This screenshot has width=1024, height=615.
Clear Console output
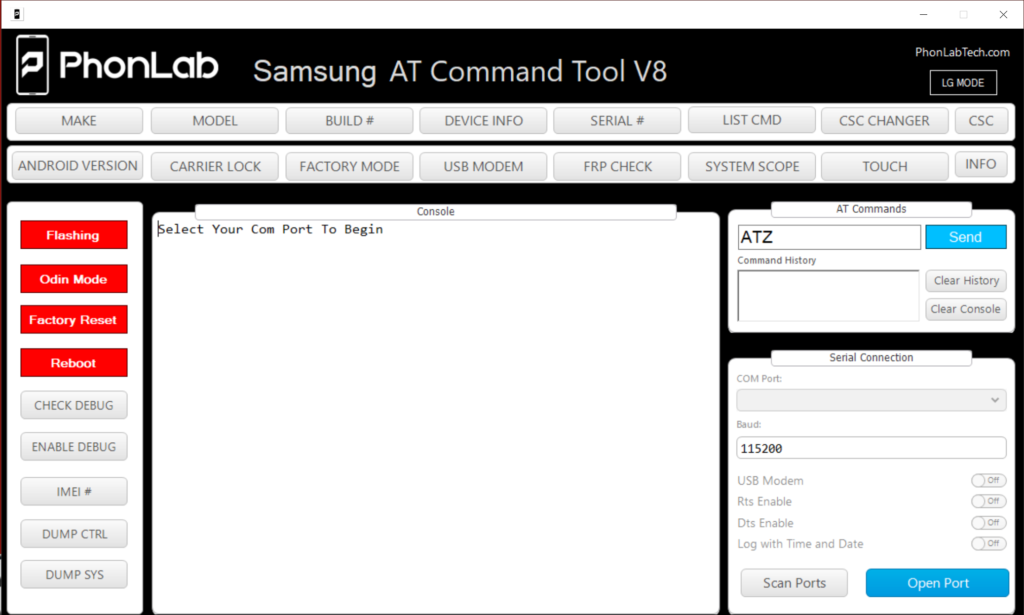966,309
